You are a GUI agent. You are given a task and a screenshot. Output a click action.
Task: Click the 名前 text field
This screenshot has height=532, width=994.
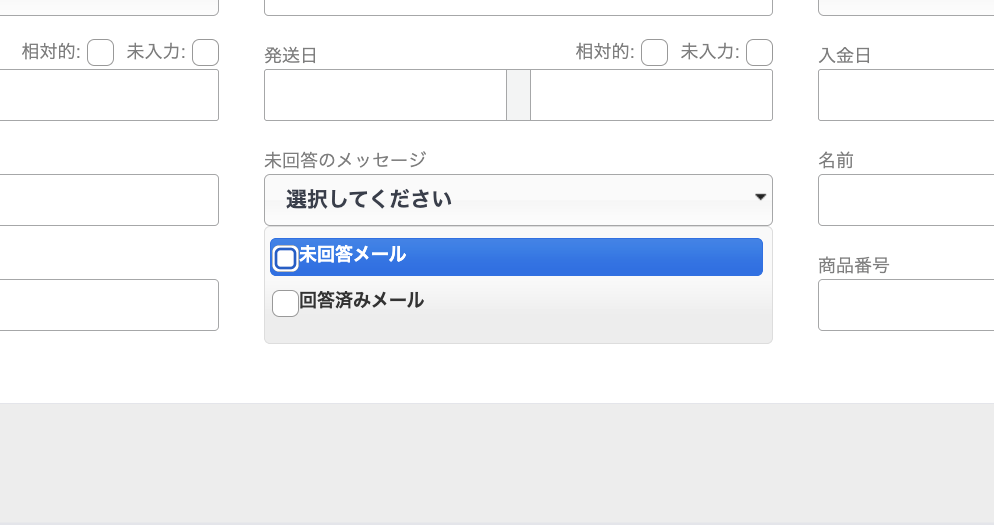(x=905, y=200)
